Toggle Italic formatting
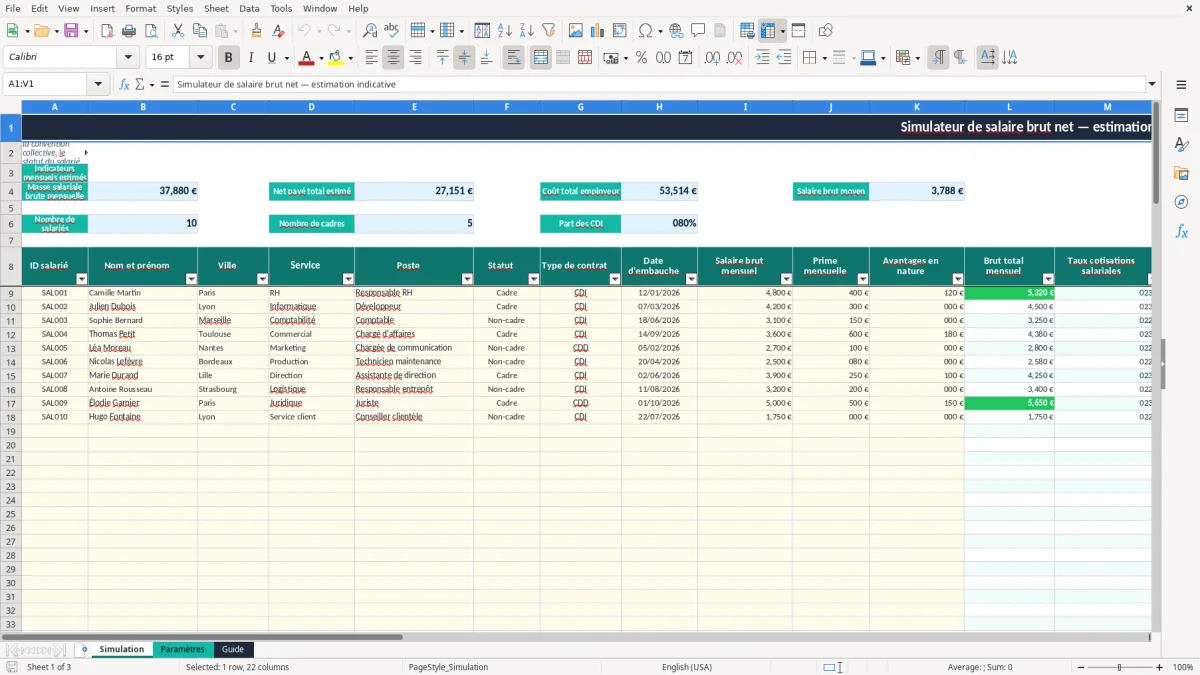The width and height of the screenshot is (1200, 675). pos(251,58)
